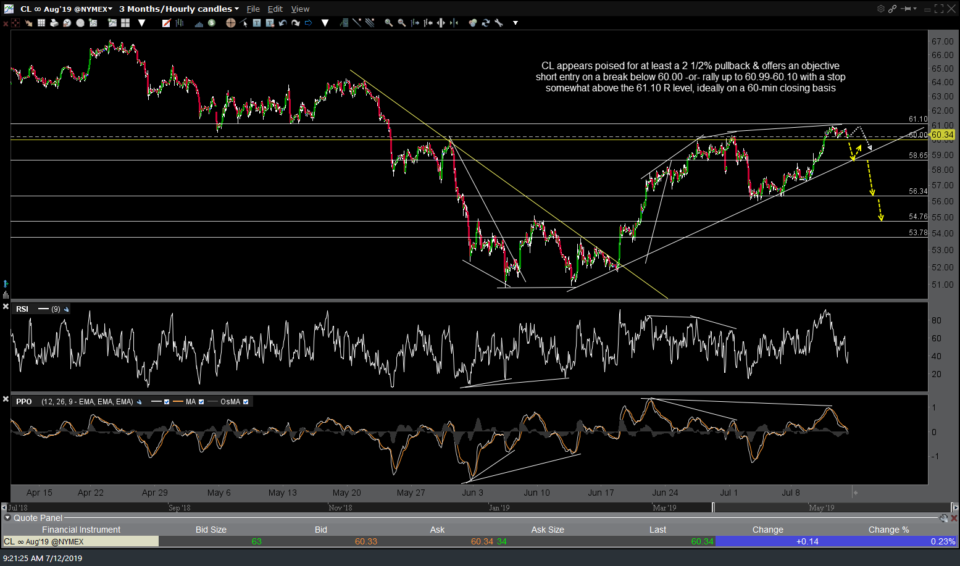Viewport: 960px width, 566px height.
Task: Click the Change column header
Action: 768,529
